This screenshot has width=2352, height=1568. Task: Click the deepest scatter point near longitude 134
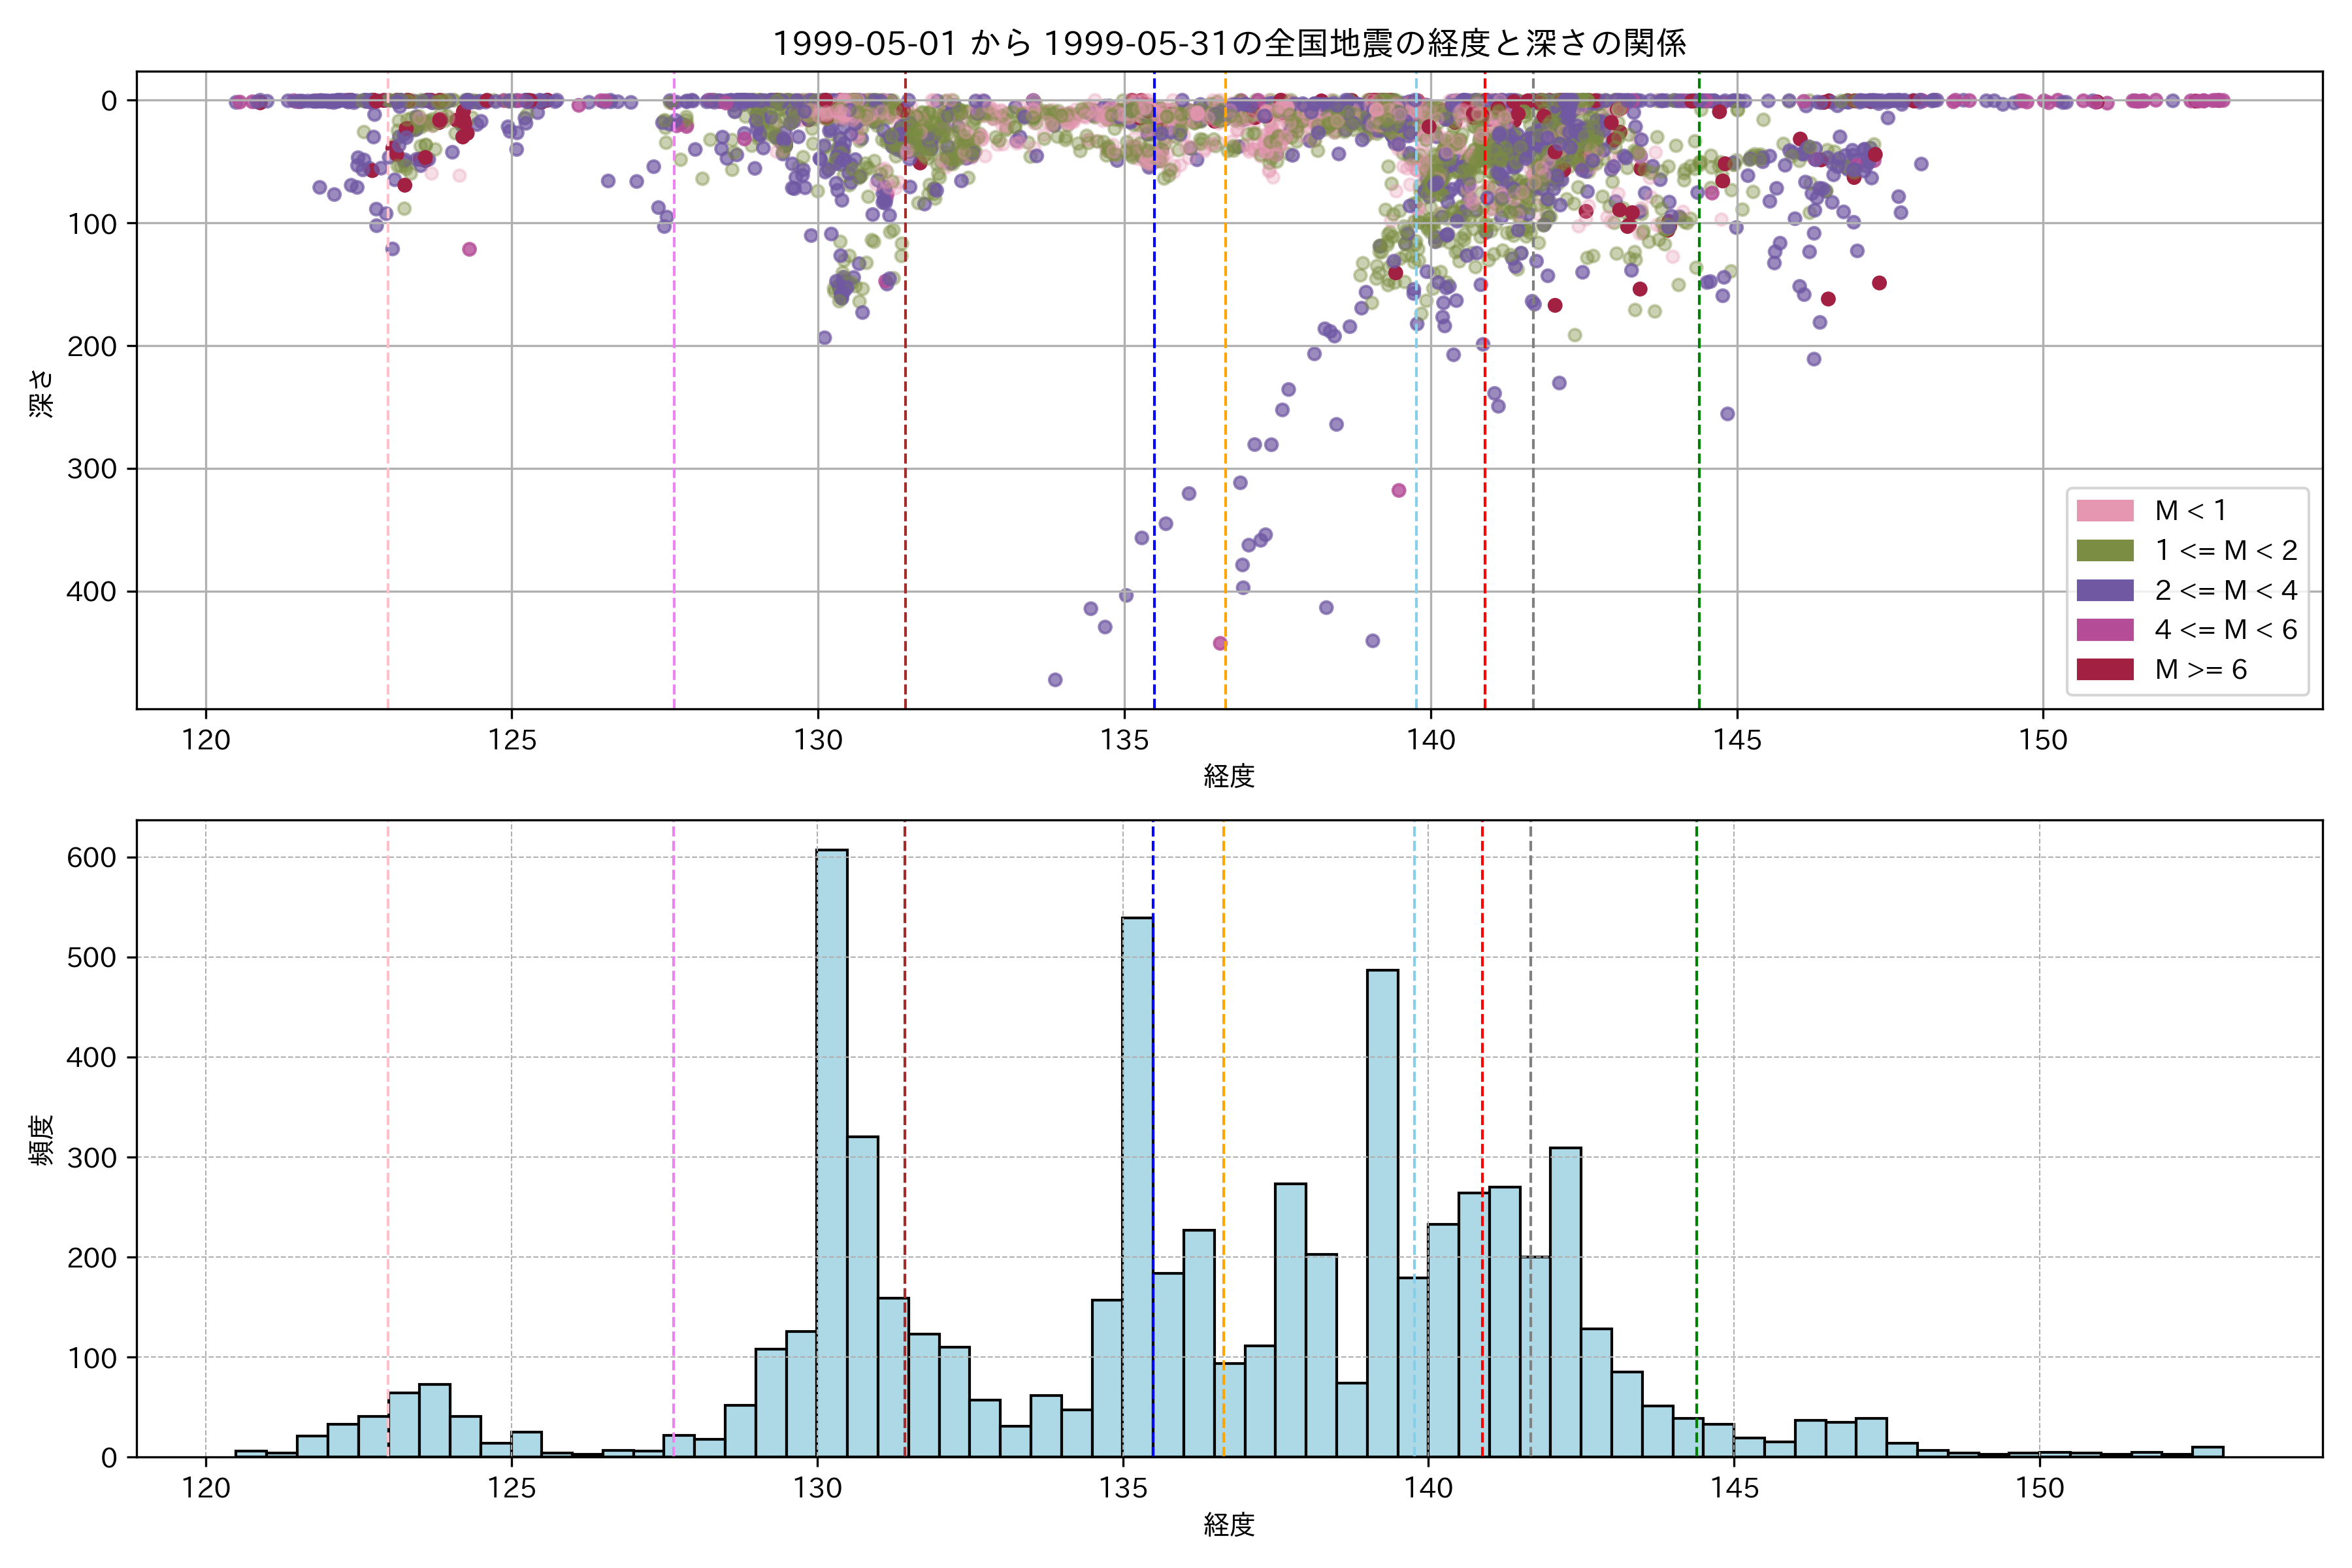click(x=1055, y=680)
